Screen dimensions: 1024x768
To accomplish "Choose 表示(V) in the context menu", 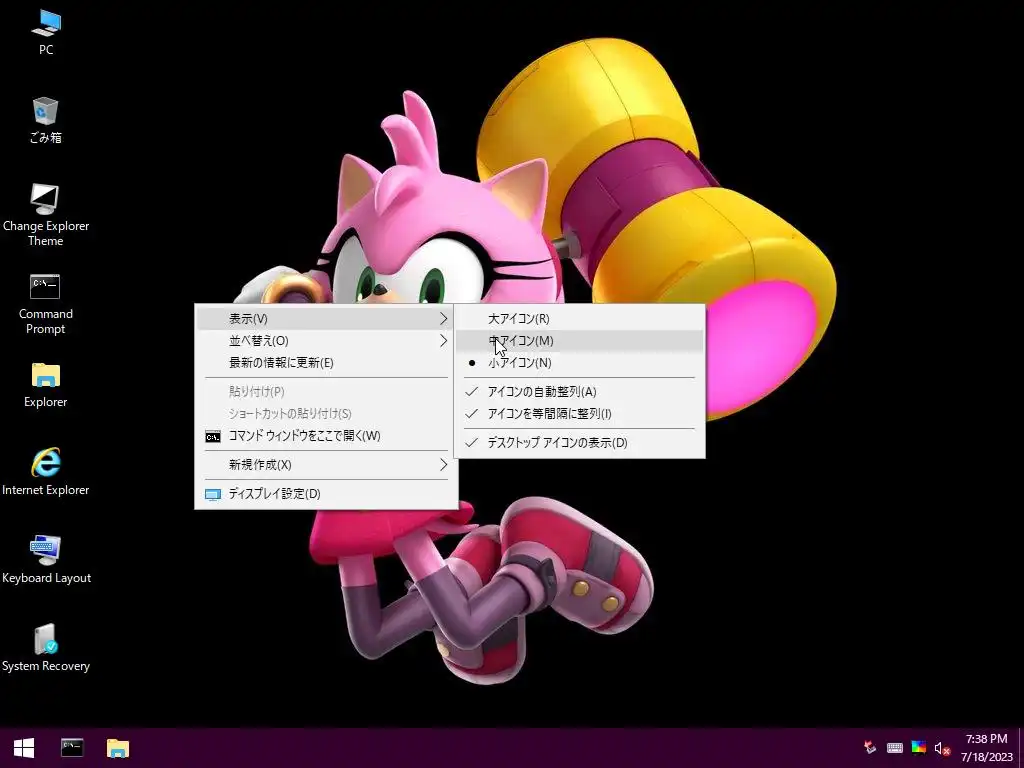I will pyautogui.click(x=326, y=319).
